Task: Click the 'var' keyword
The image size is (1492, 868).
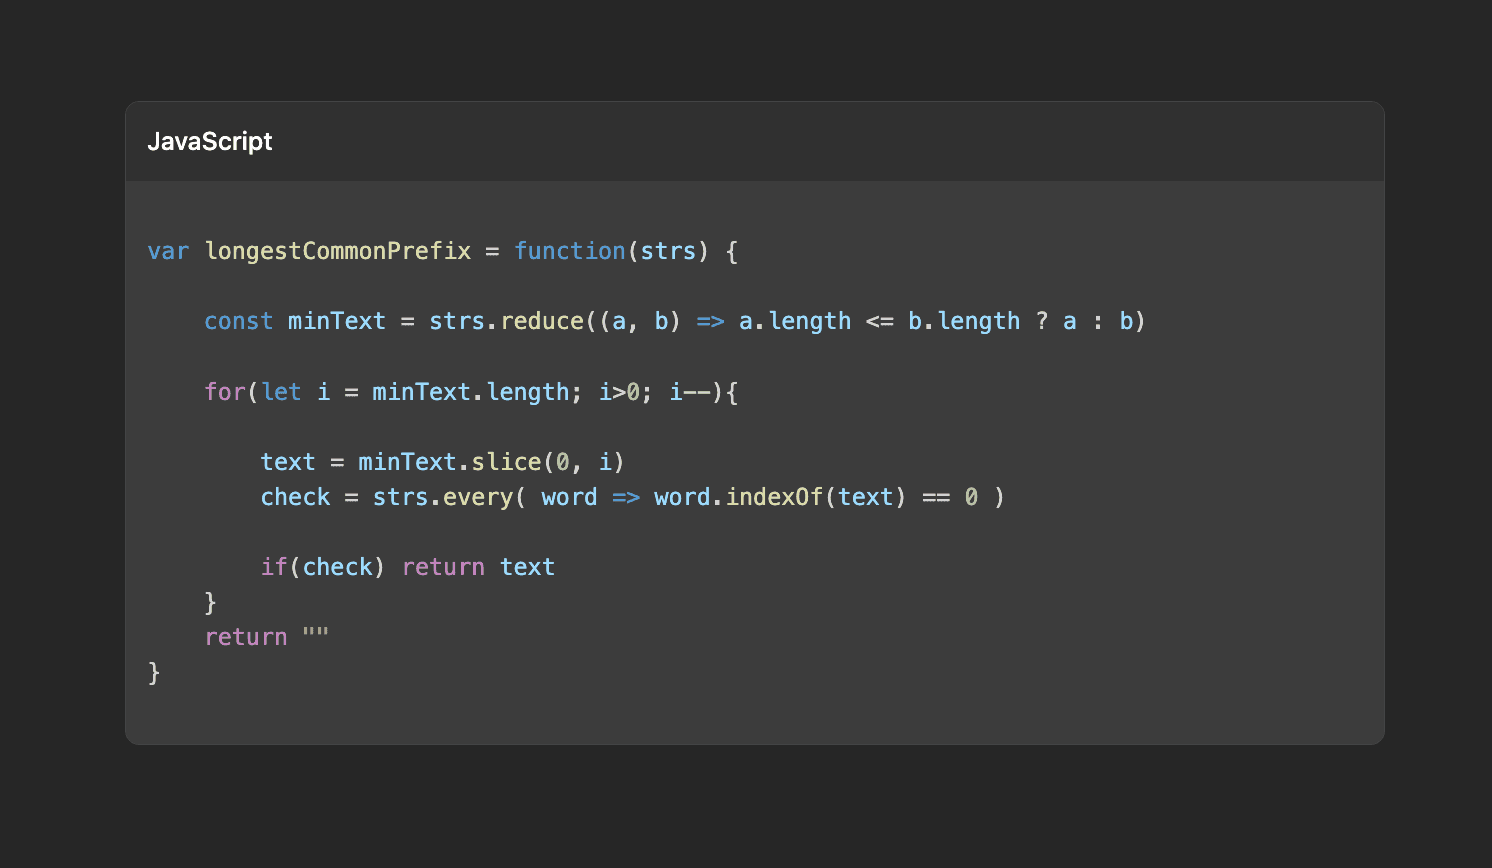Action: [x=168, y=251]
